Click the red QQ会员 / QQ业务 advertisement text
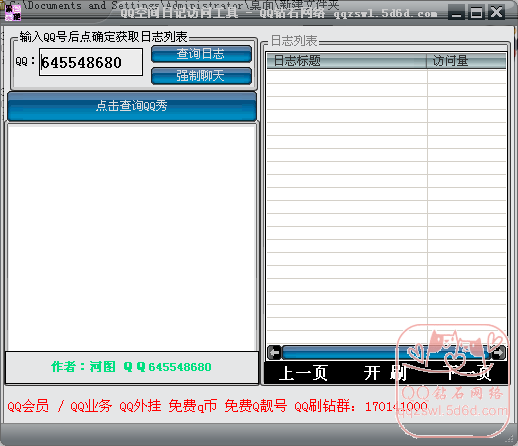Screen dimensions: 518x446 tap(217, 406)
